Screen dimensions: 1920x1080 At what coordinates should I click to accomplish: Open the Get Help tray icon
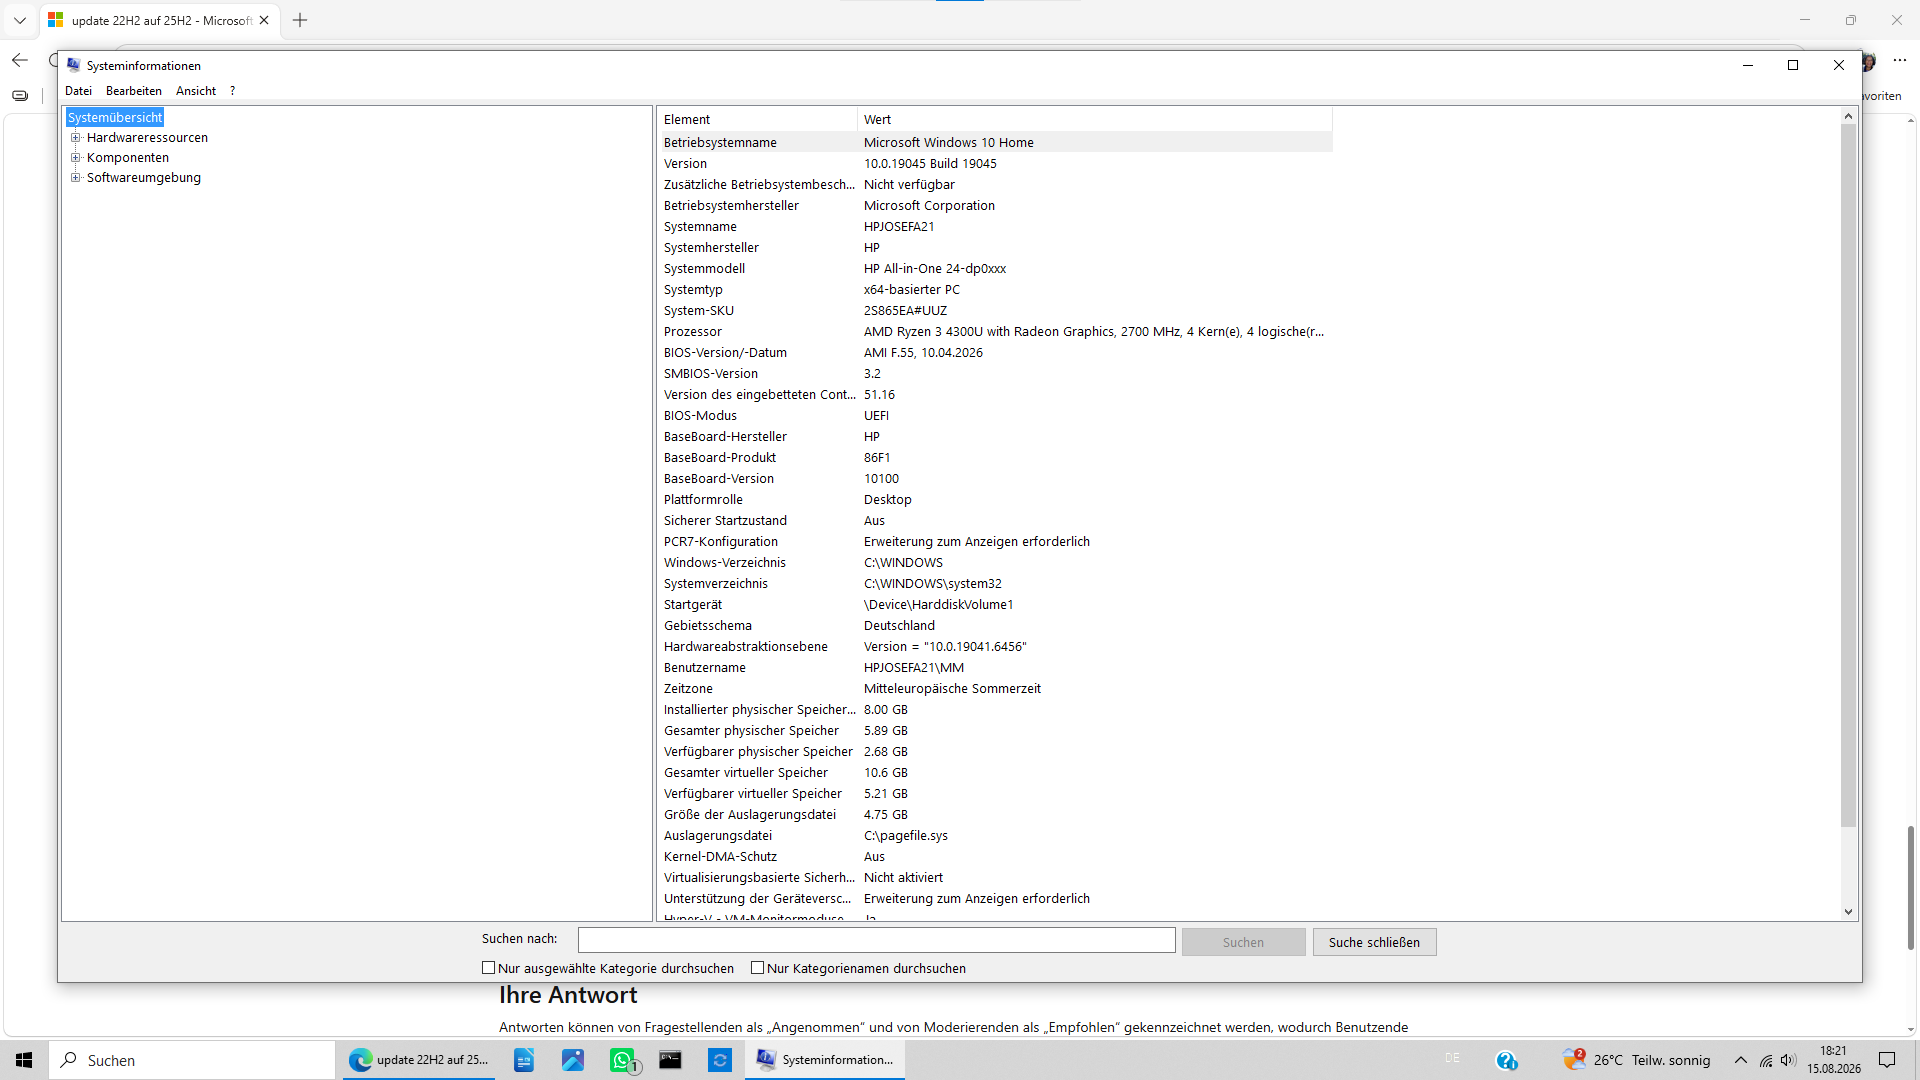tap(1507, 1060)
